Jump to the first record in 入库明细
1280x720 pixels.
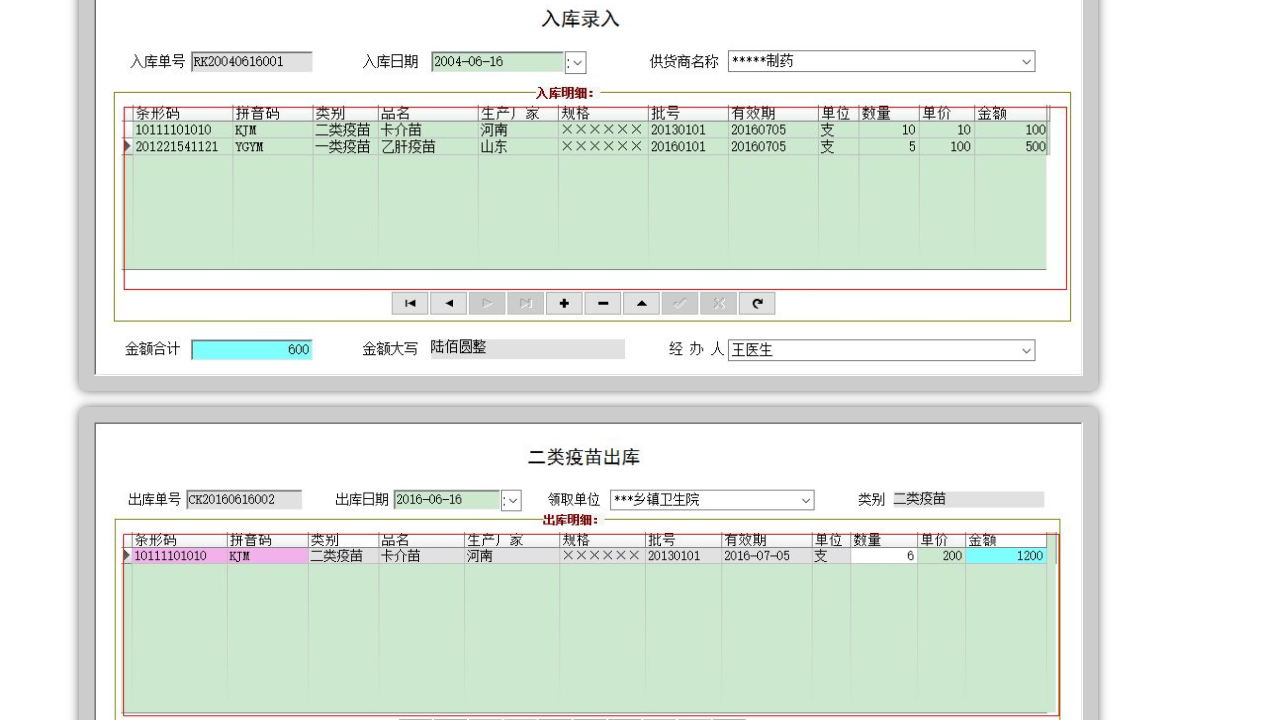(409, 303)
